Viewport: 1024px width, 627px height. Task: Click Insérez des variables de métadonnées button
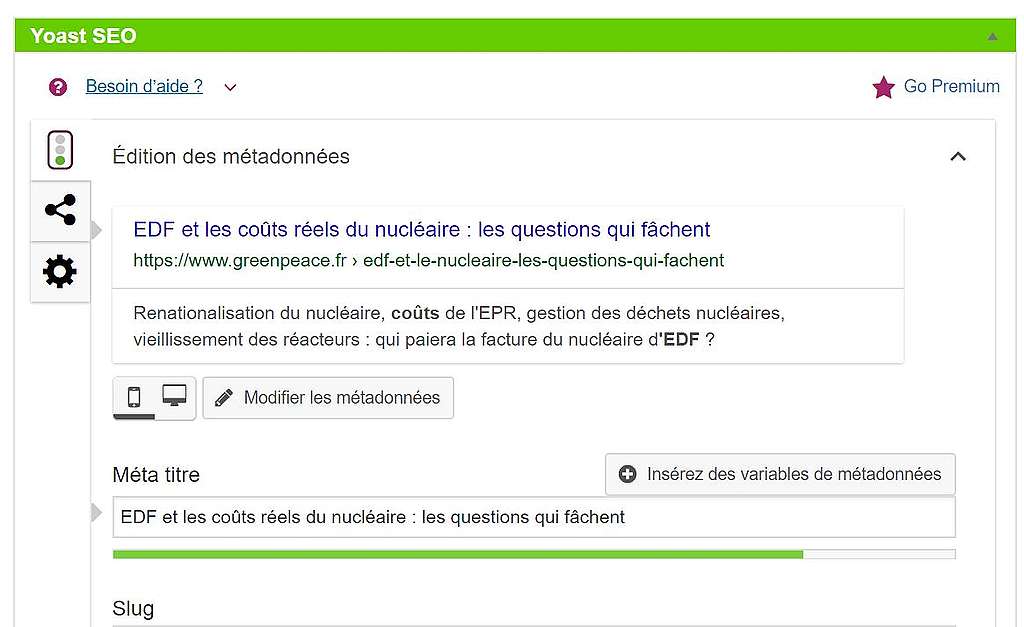coord(780,474)
